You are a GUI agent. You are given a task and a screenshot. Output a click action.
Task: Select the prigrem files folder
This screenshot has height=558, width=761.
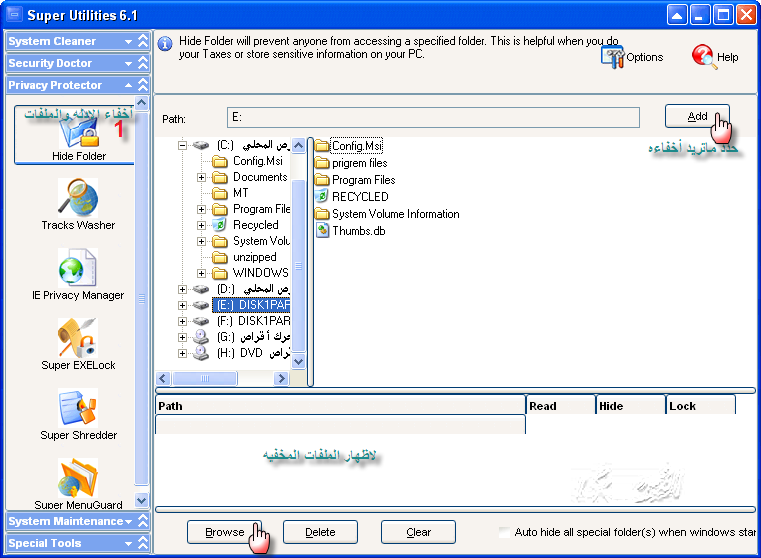coord(351,163)
